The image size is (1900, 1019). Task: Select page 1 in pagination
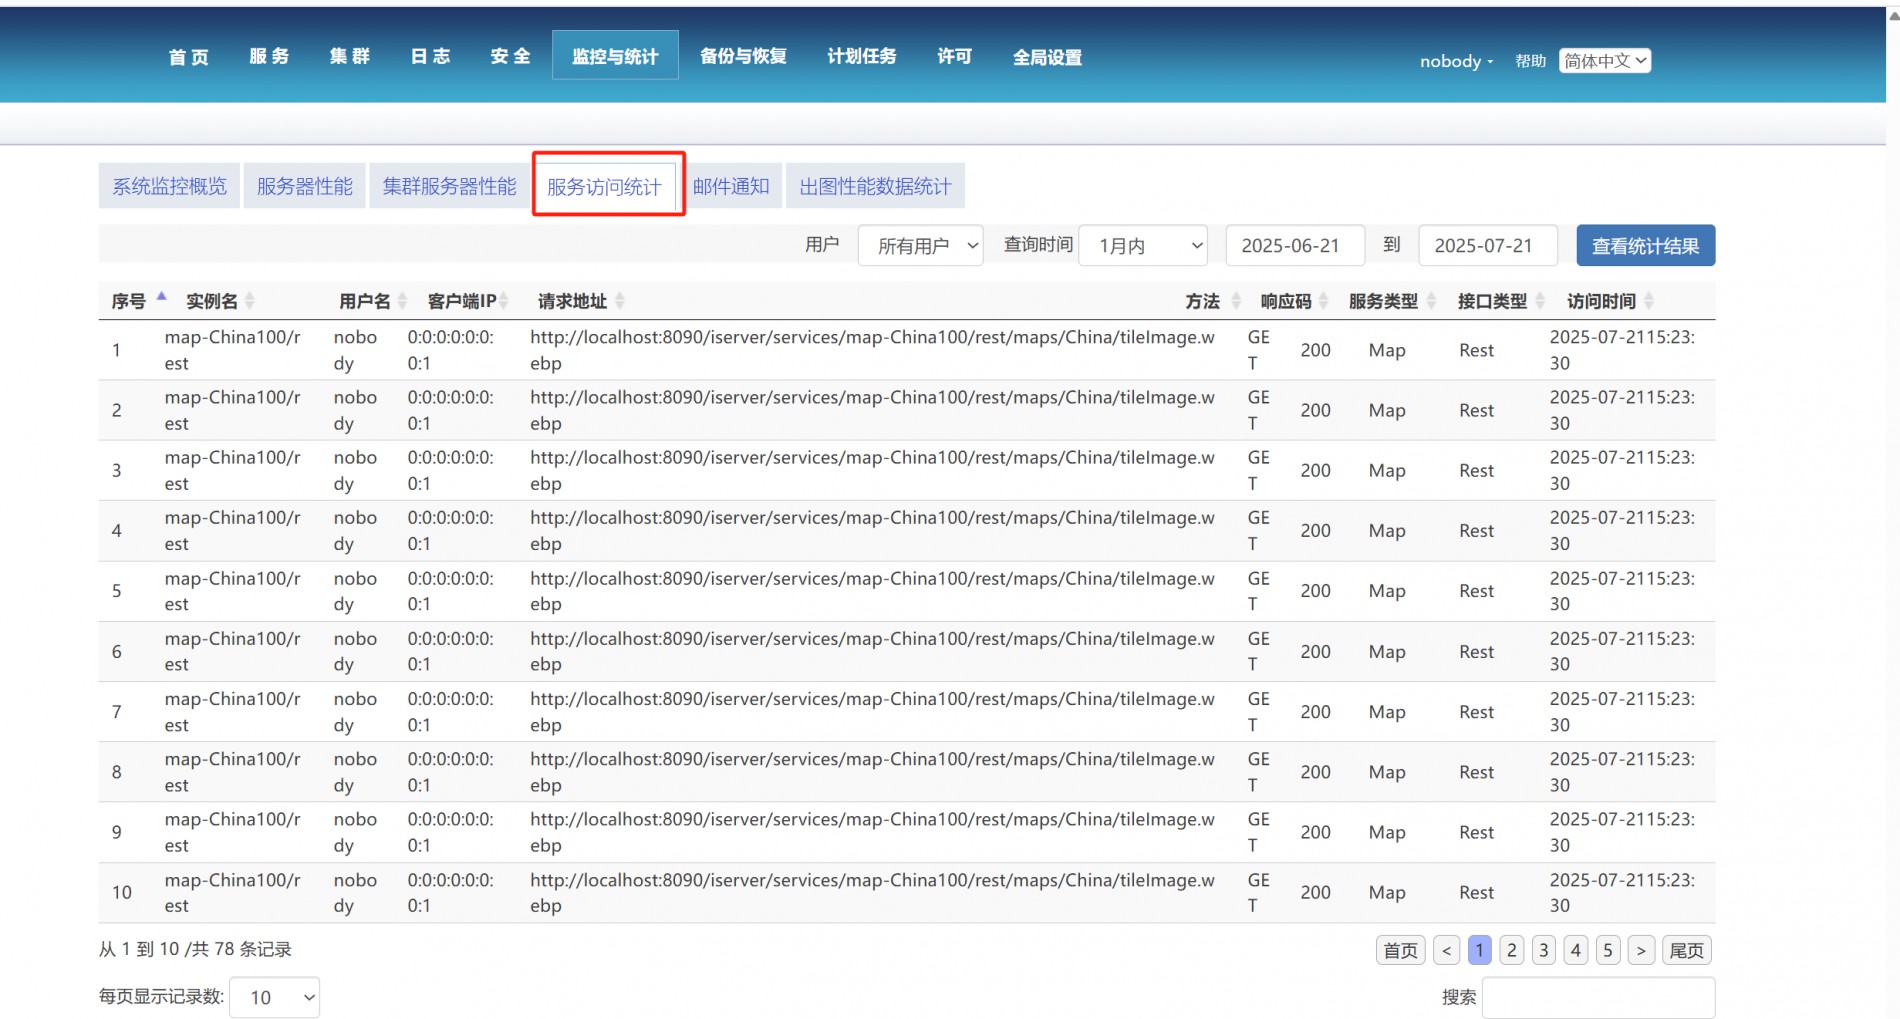1480,950
